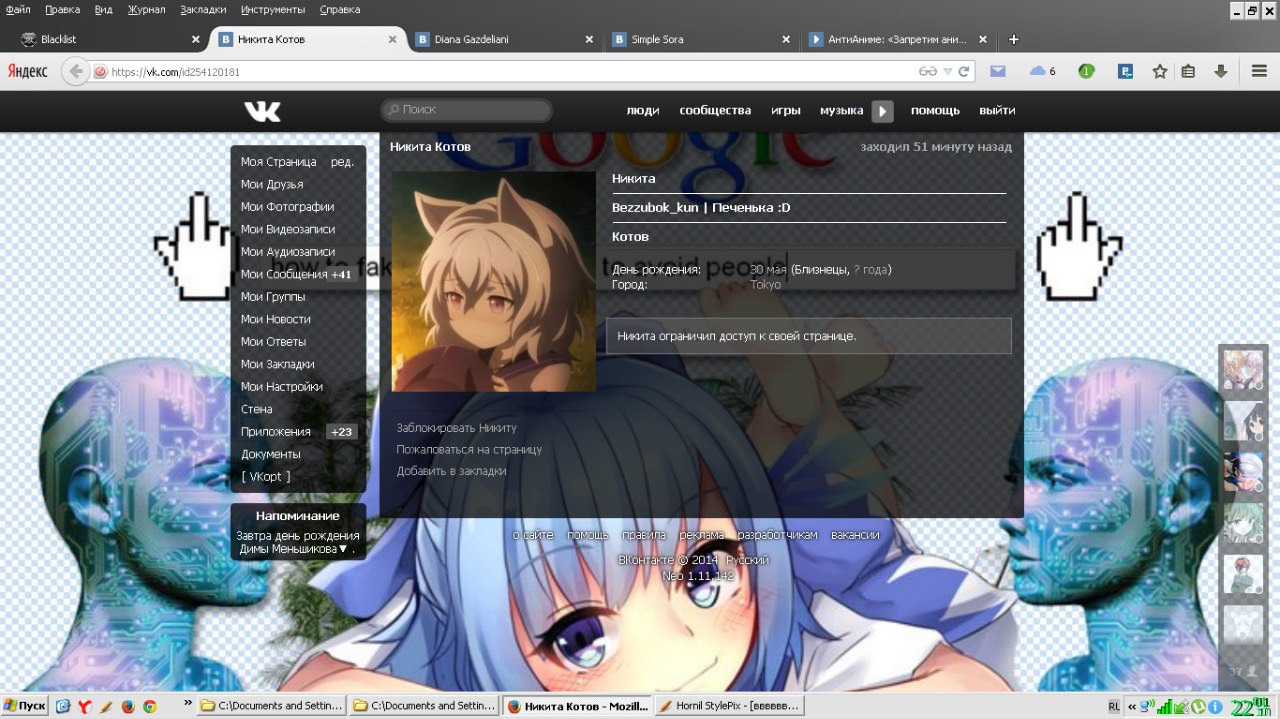Image resolution: width=1280 pixels, height=719 pixels.
Task: Open Мои Друзья in sidebar
Action: tap(272, 184)
